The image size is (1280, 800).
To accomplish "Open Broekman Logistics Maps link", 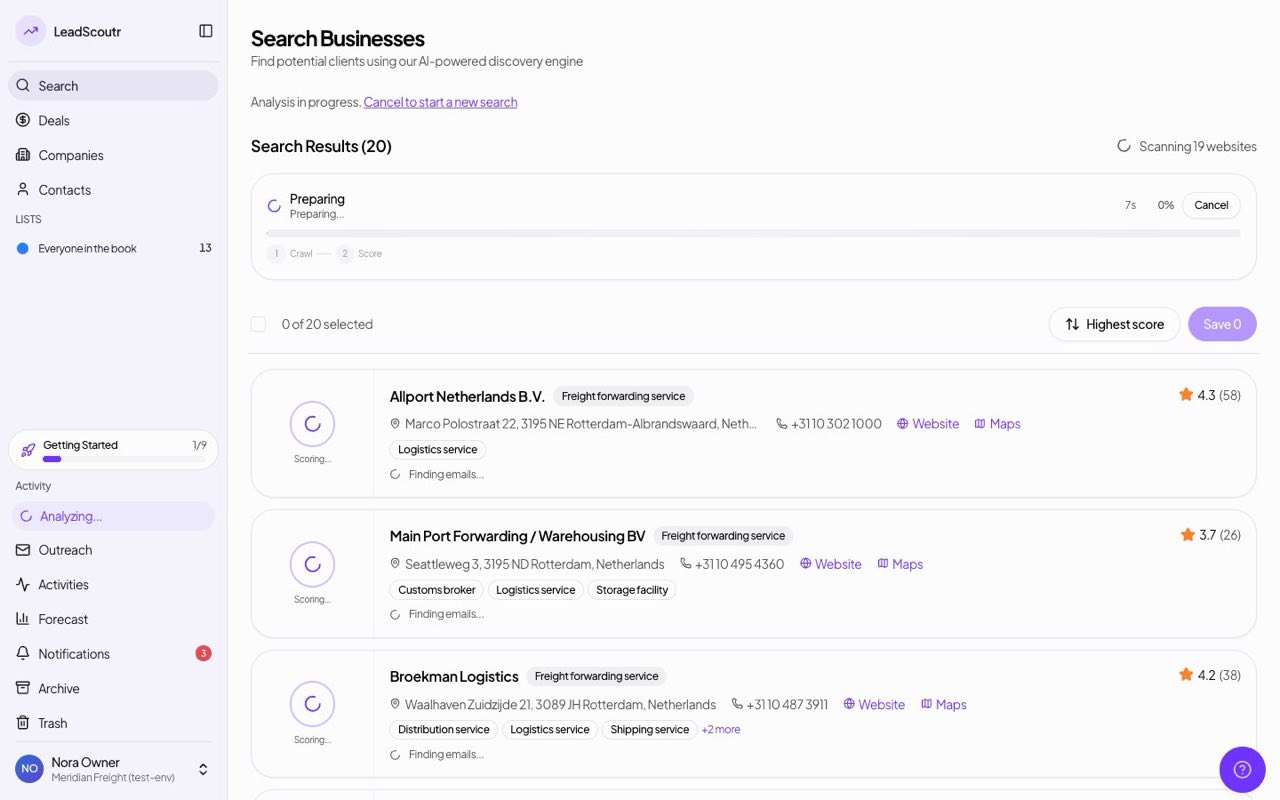I will [x=943, y=705].
